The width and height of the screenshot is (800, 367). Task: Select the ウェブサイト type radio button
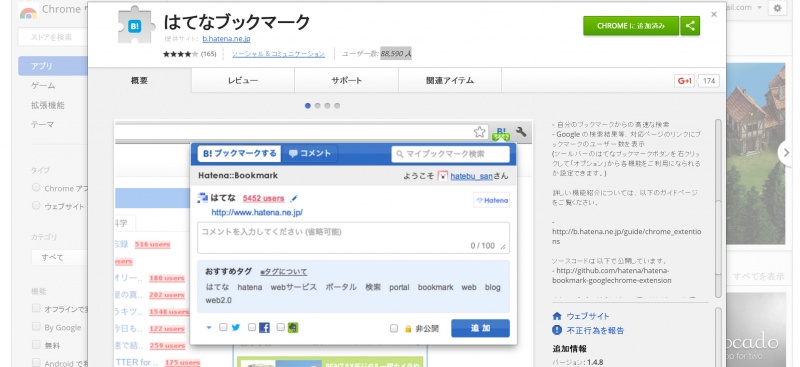36,206
